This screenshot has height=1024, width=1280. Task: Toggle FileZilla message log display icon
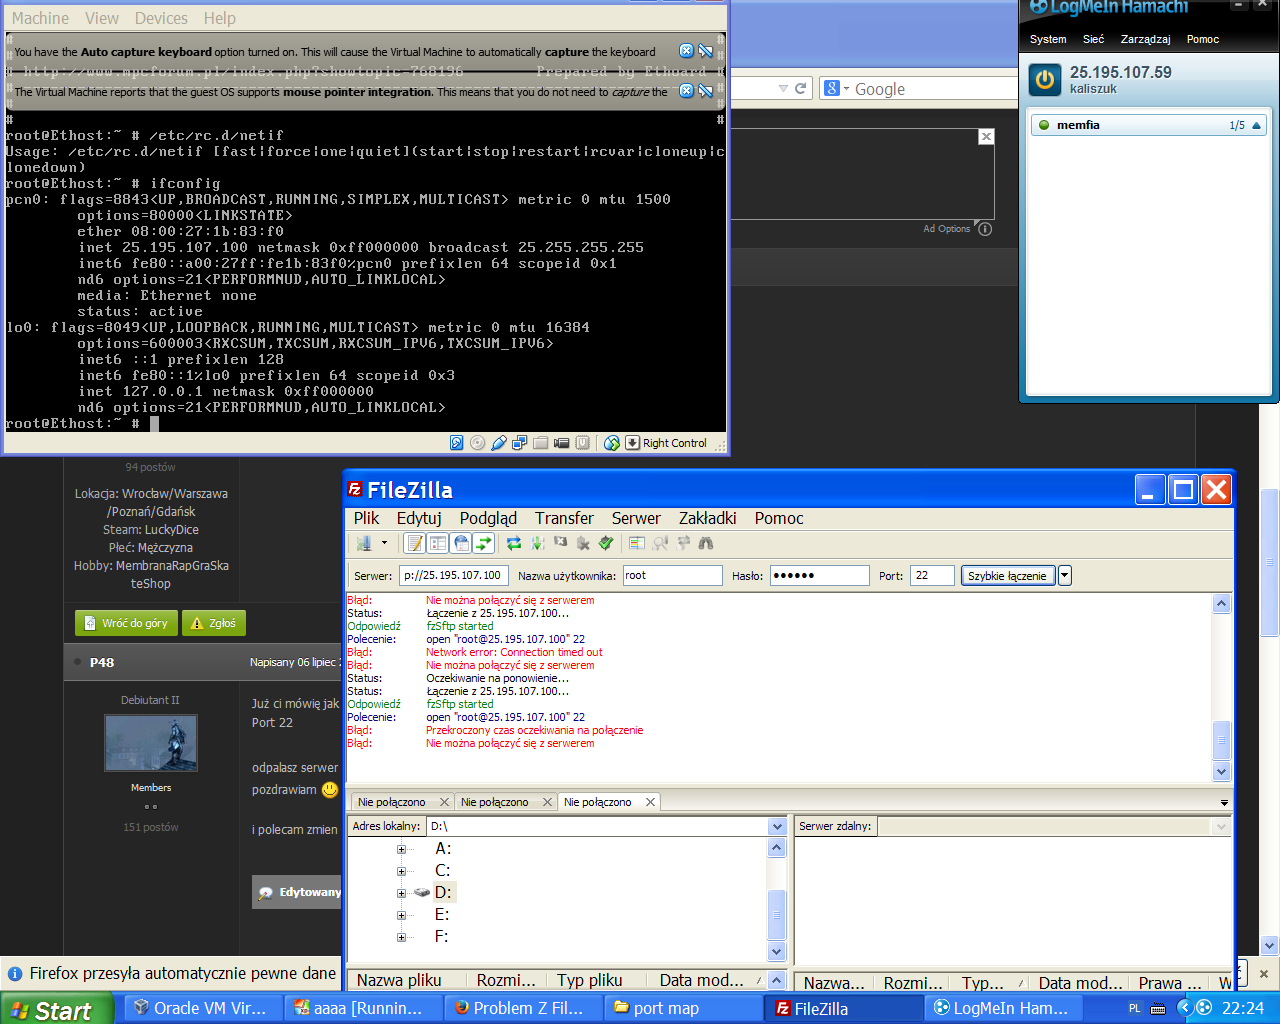click(x=414, y=543)
